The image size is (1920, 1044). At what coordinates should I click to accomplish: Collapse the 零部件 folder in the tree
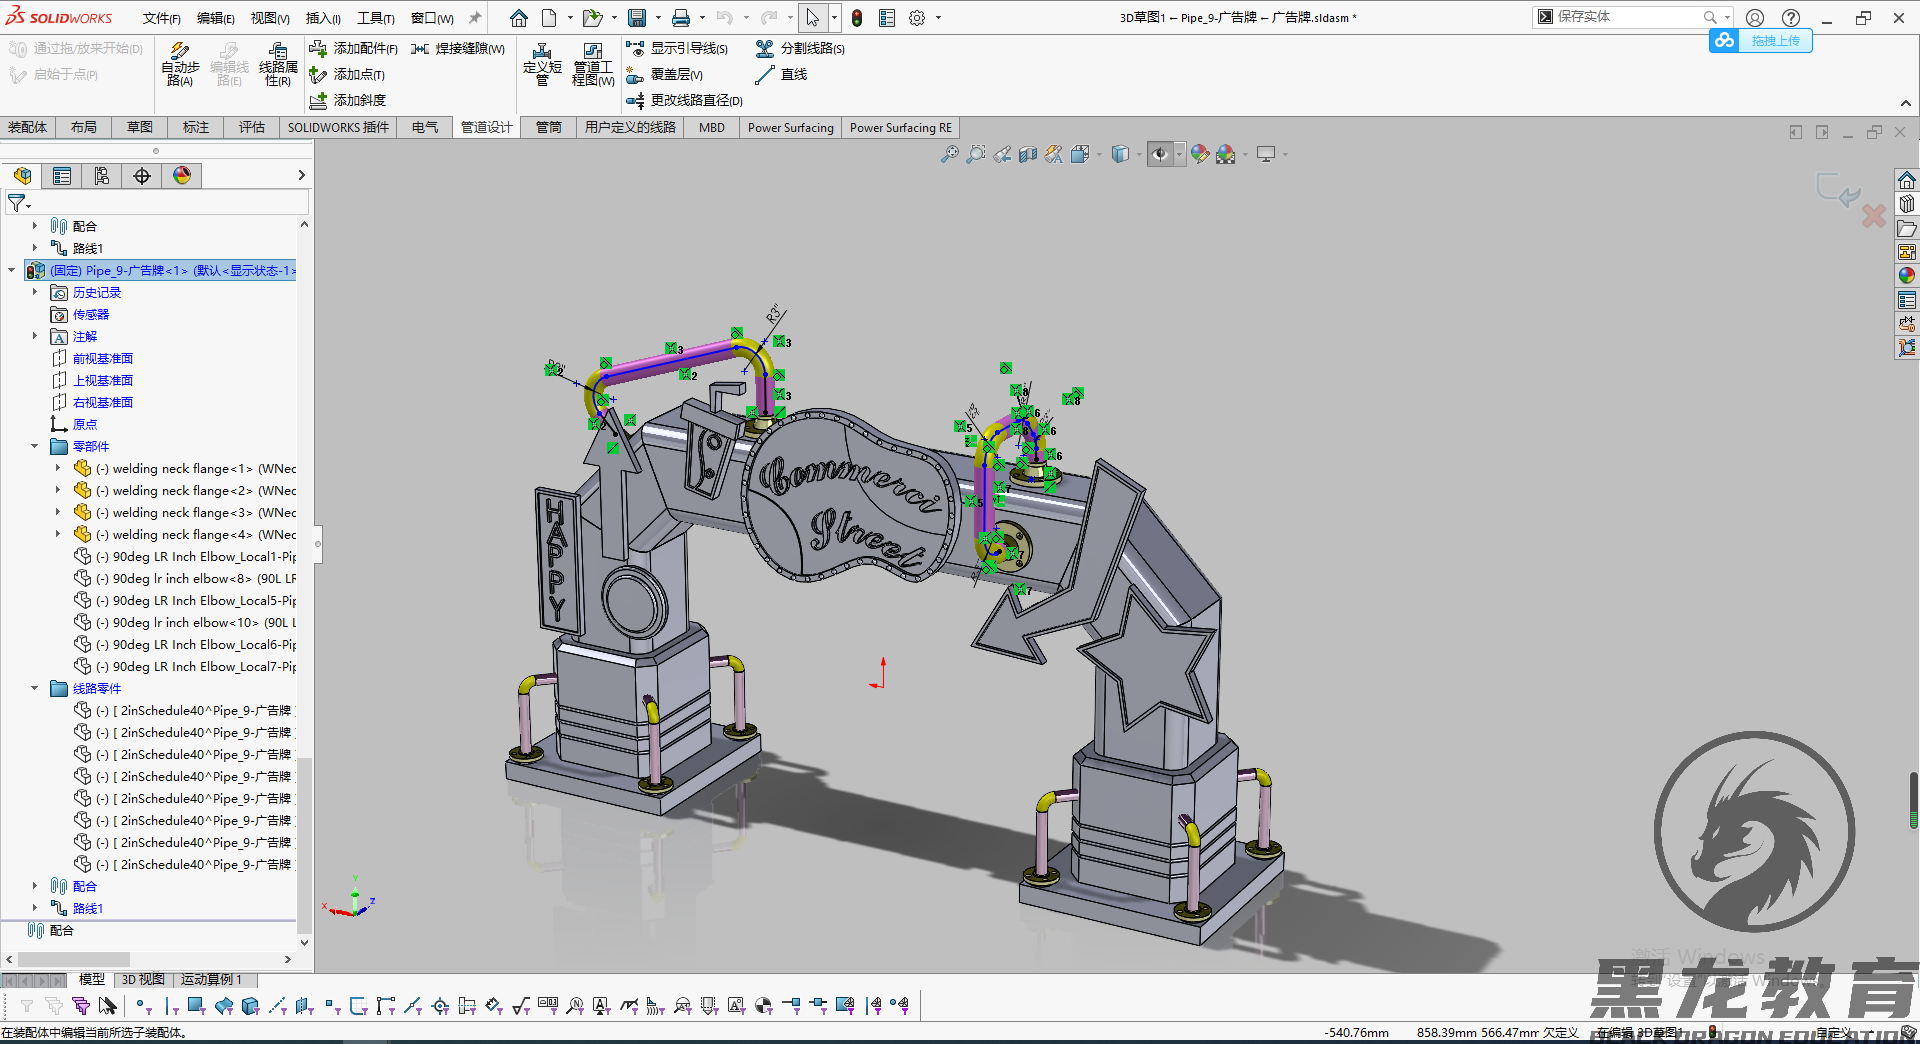[35, 446]
